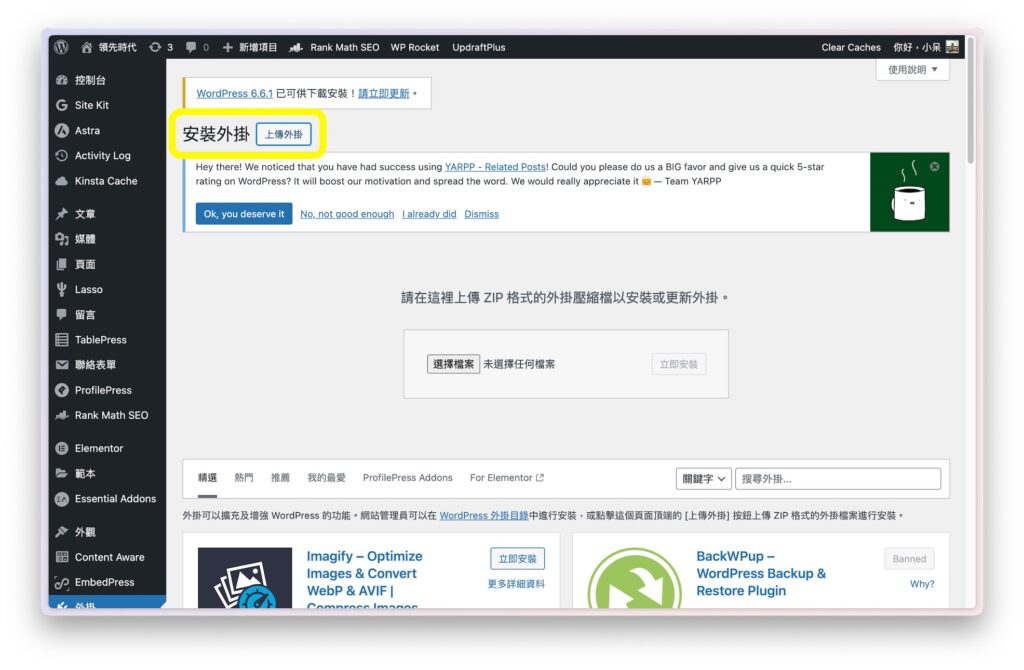Click the Why? link for BackWPup

(921, 584)
